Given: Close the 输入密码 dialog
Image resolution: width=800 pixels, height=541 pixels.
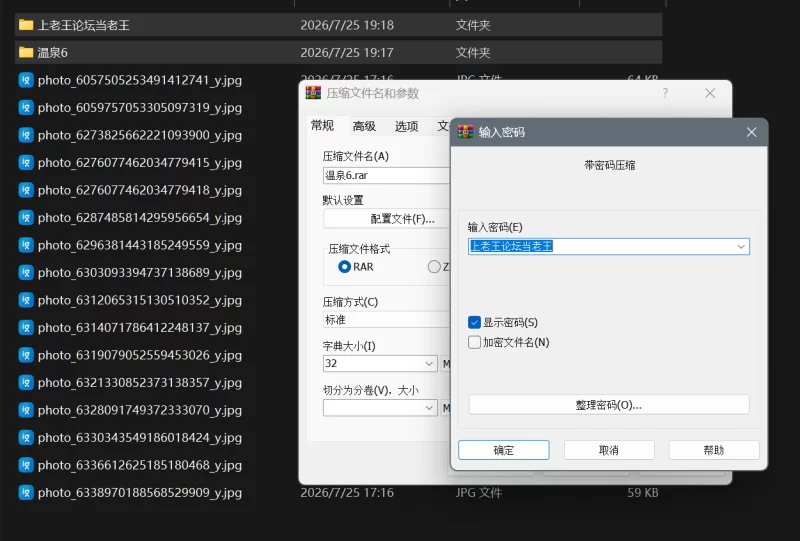Looking at the screenshot, I should coord(752,132).
